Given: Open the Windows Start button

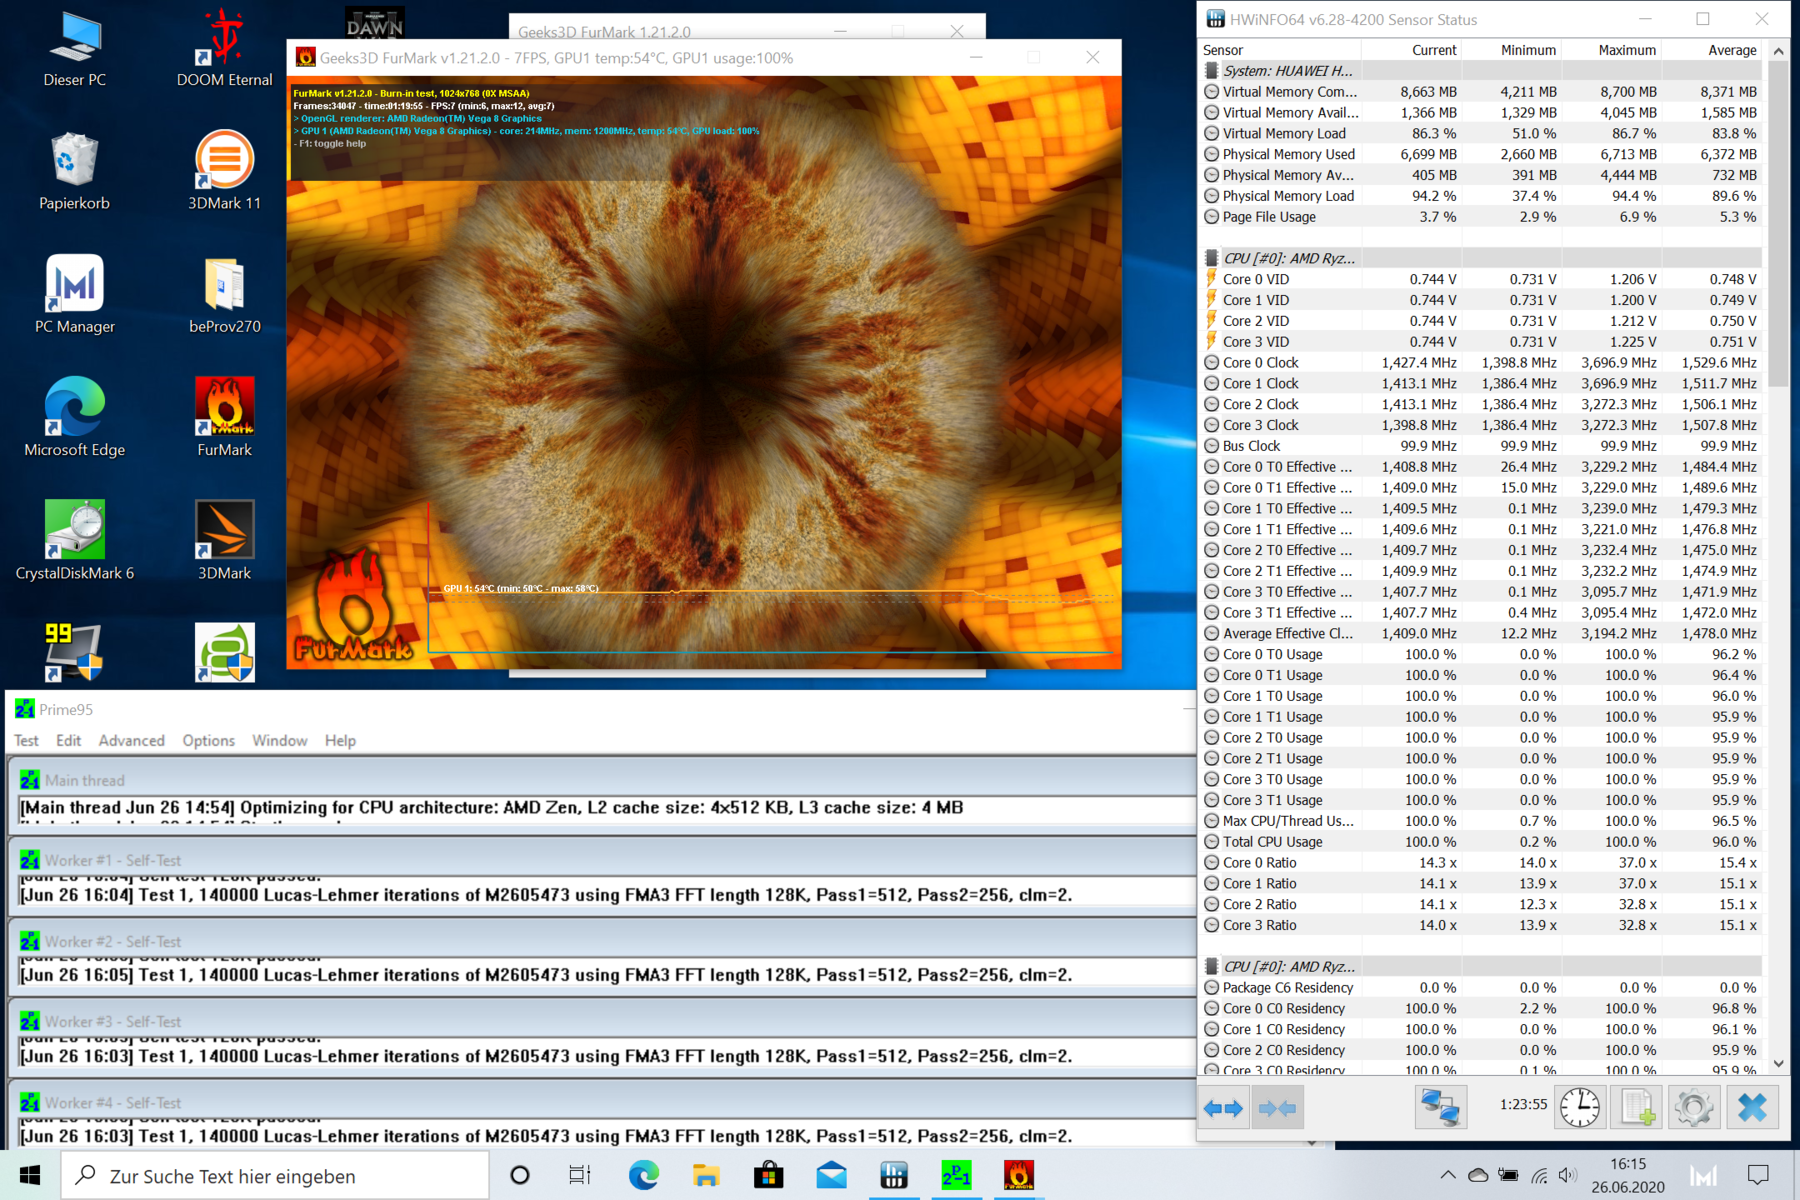Looking at the screenshot, I should point(30,1175).
